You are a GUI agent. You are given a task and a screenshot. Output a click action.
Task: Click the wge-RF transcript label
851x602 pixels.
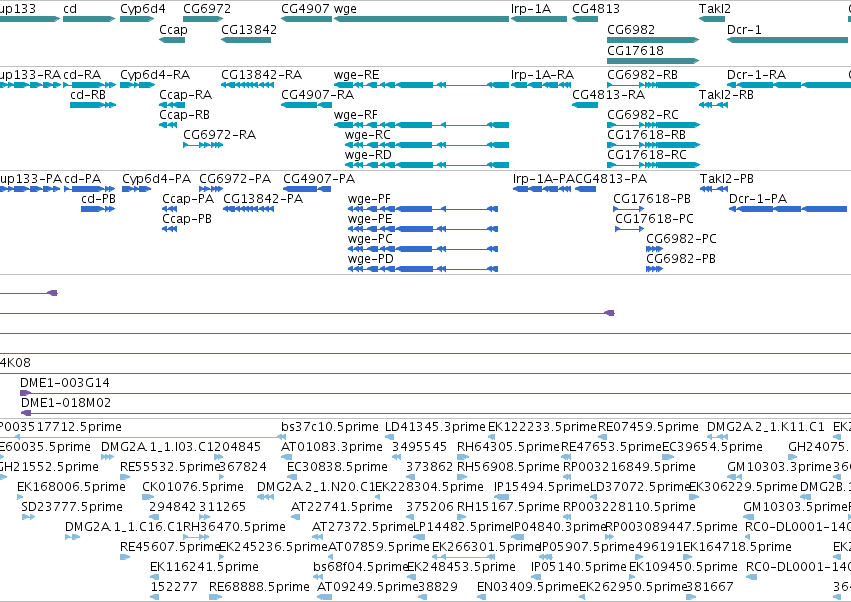(355, 115)
